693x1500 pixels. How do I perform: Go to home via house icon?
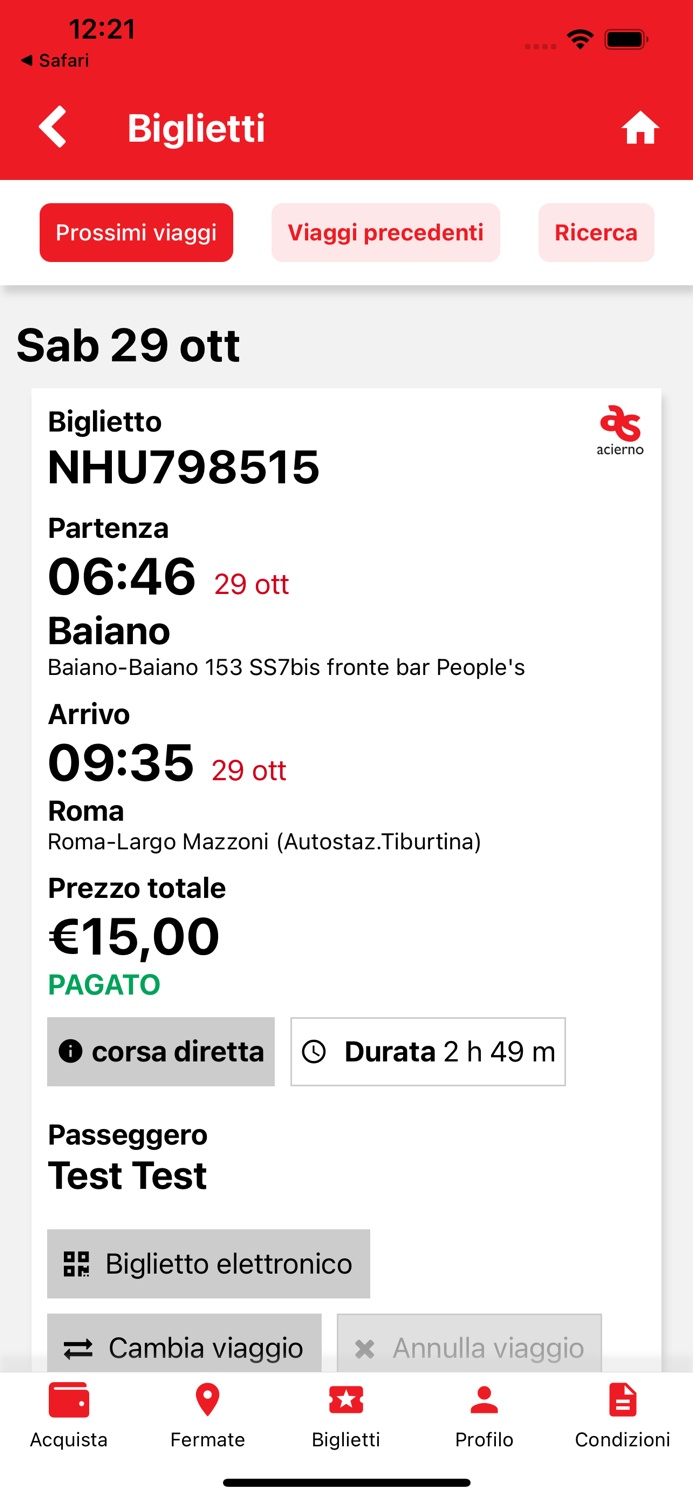pos(640,128)
